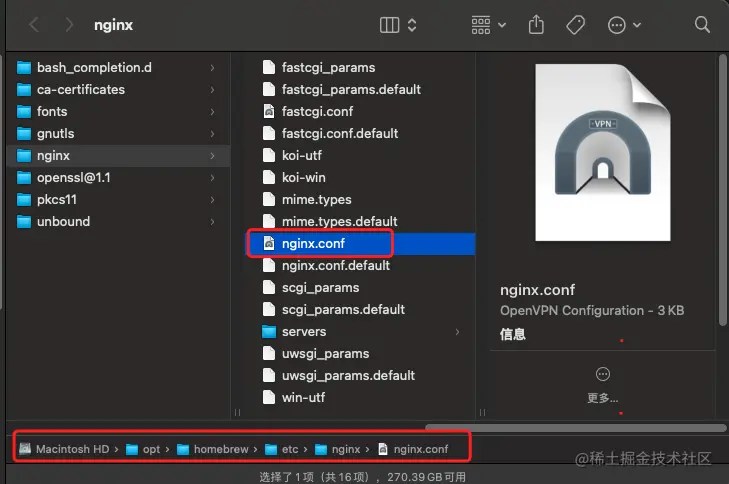Open the view switcher up-down arrows
Image resolution: width=729 pixels, height=484 pixels.
tap(412, 25)
